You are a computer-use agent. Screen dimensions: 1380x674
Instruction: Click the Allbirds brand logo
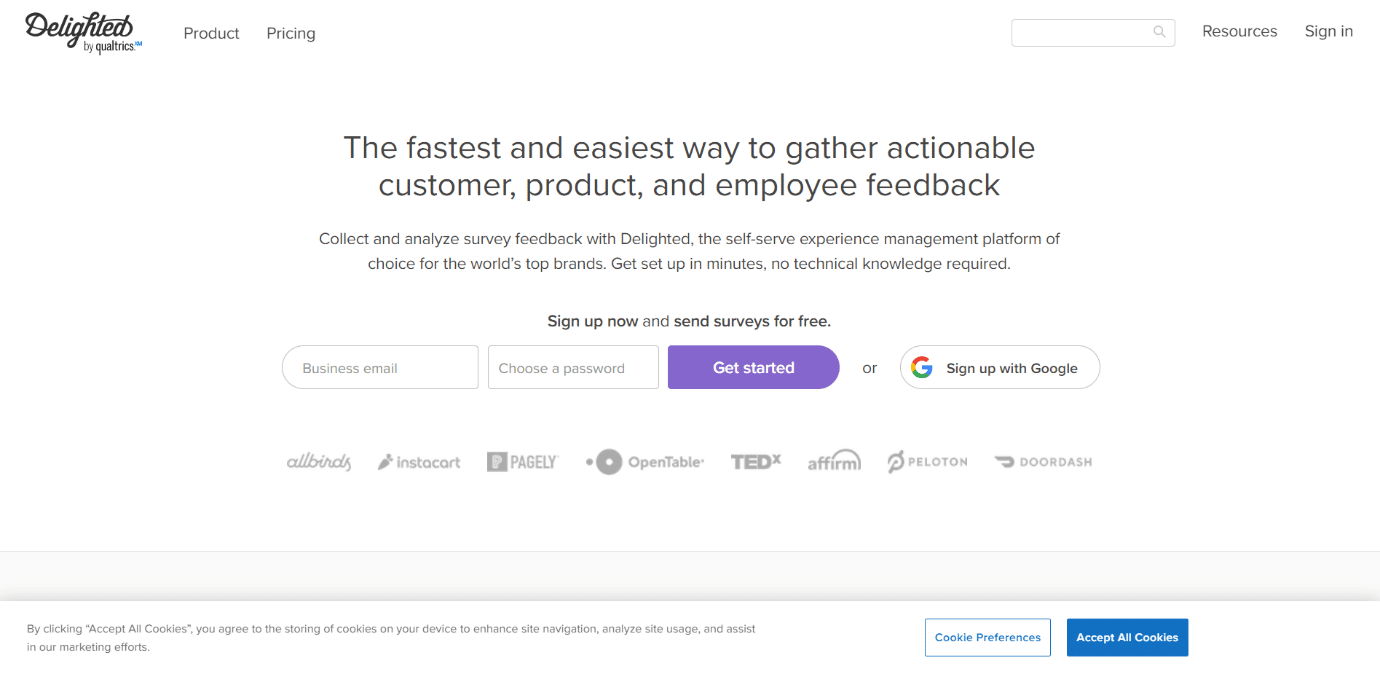tap(319, 462)
